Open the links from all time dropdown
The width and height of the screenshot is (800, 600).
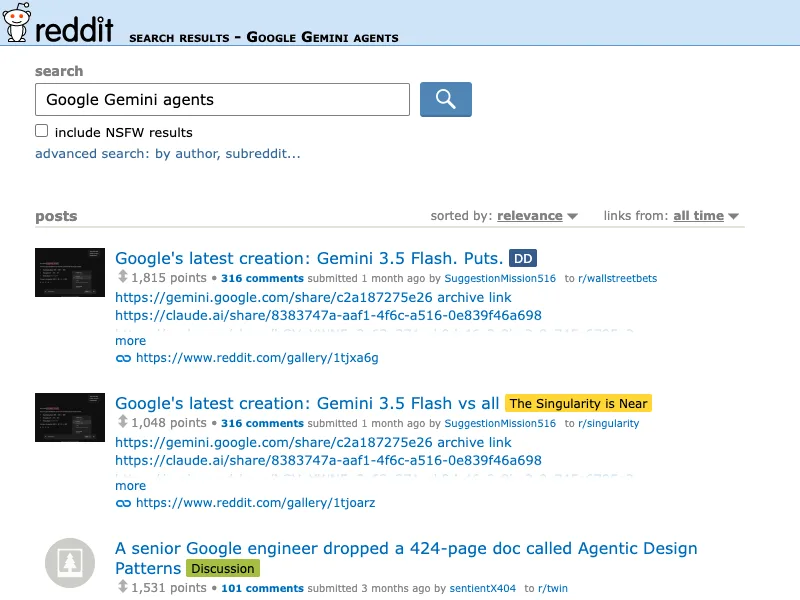point(706,216)
